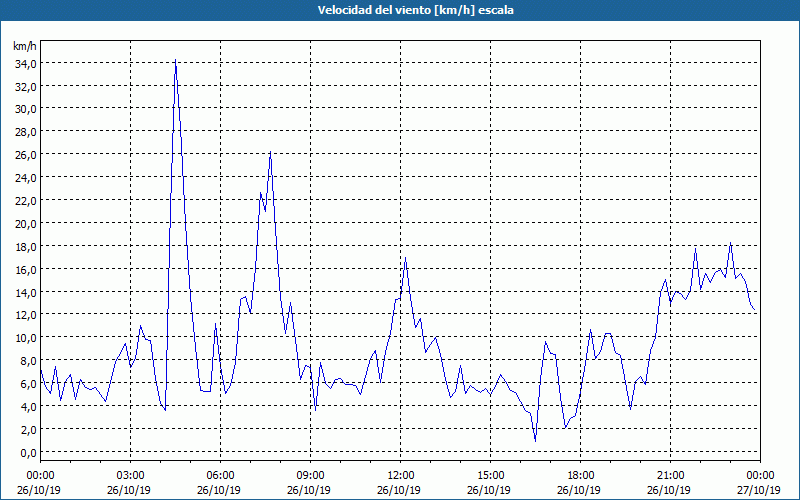Click the 09:00 time axis label

(x=310, y=476)
